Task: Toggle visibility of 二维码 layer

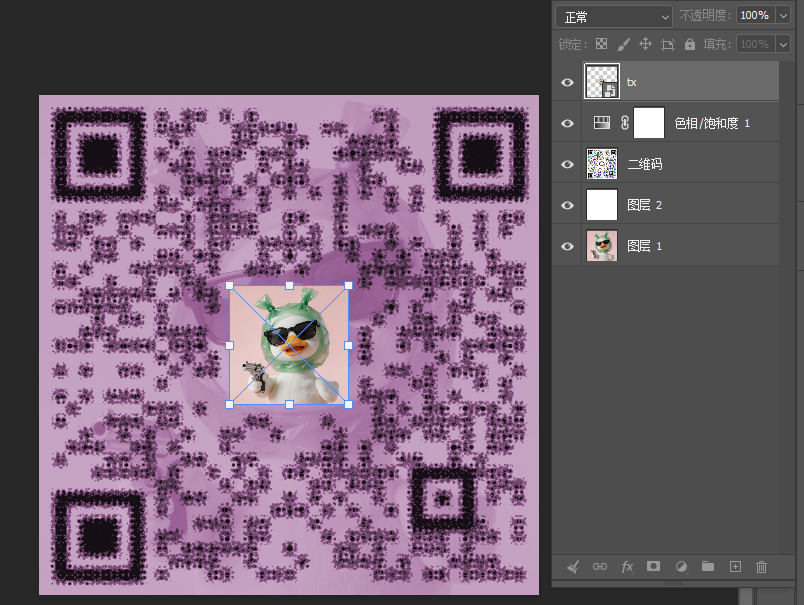Action: pos(567,164)
